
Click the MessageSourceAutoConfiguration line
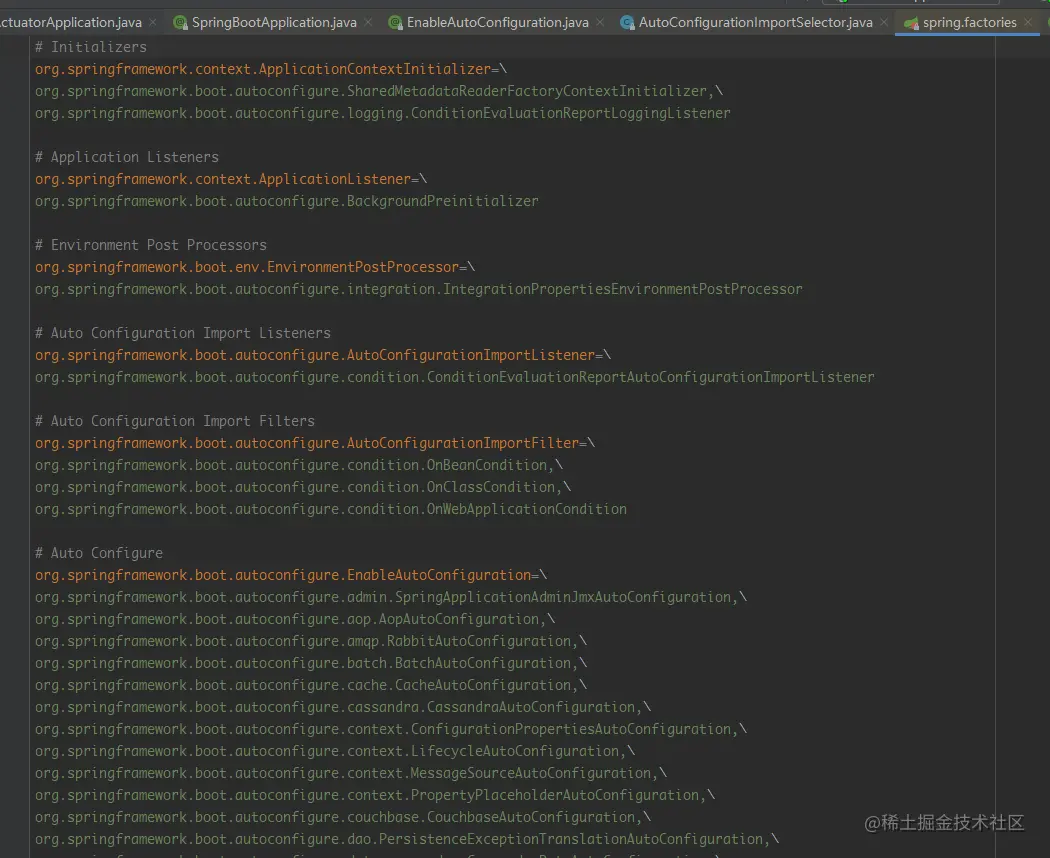(x=351, y=774)
